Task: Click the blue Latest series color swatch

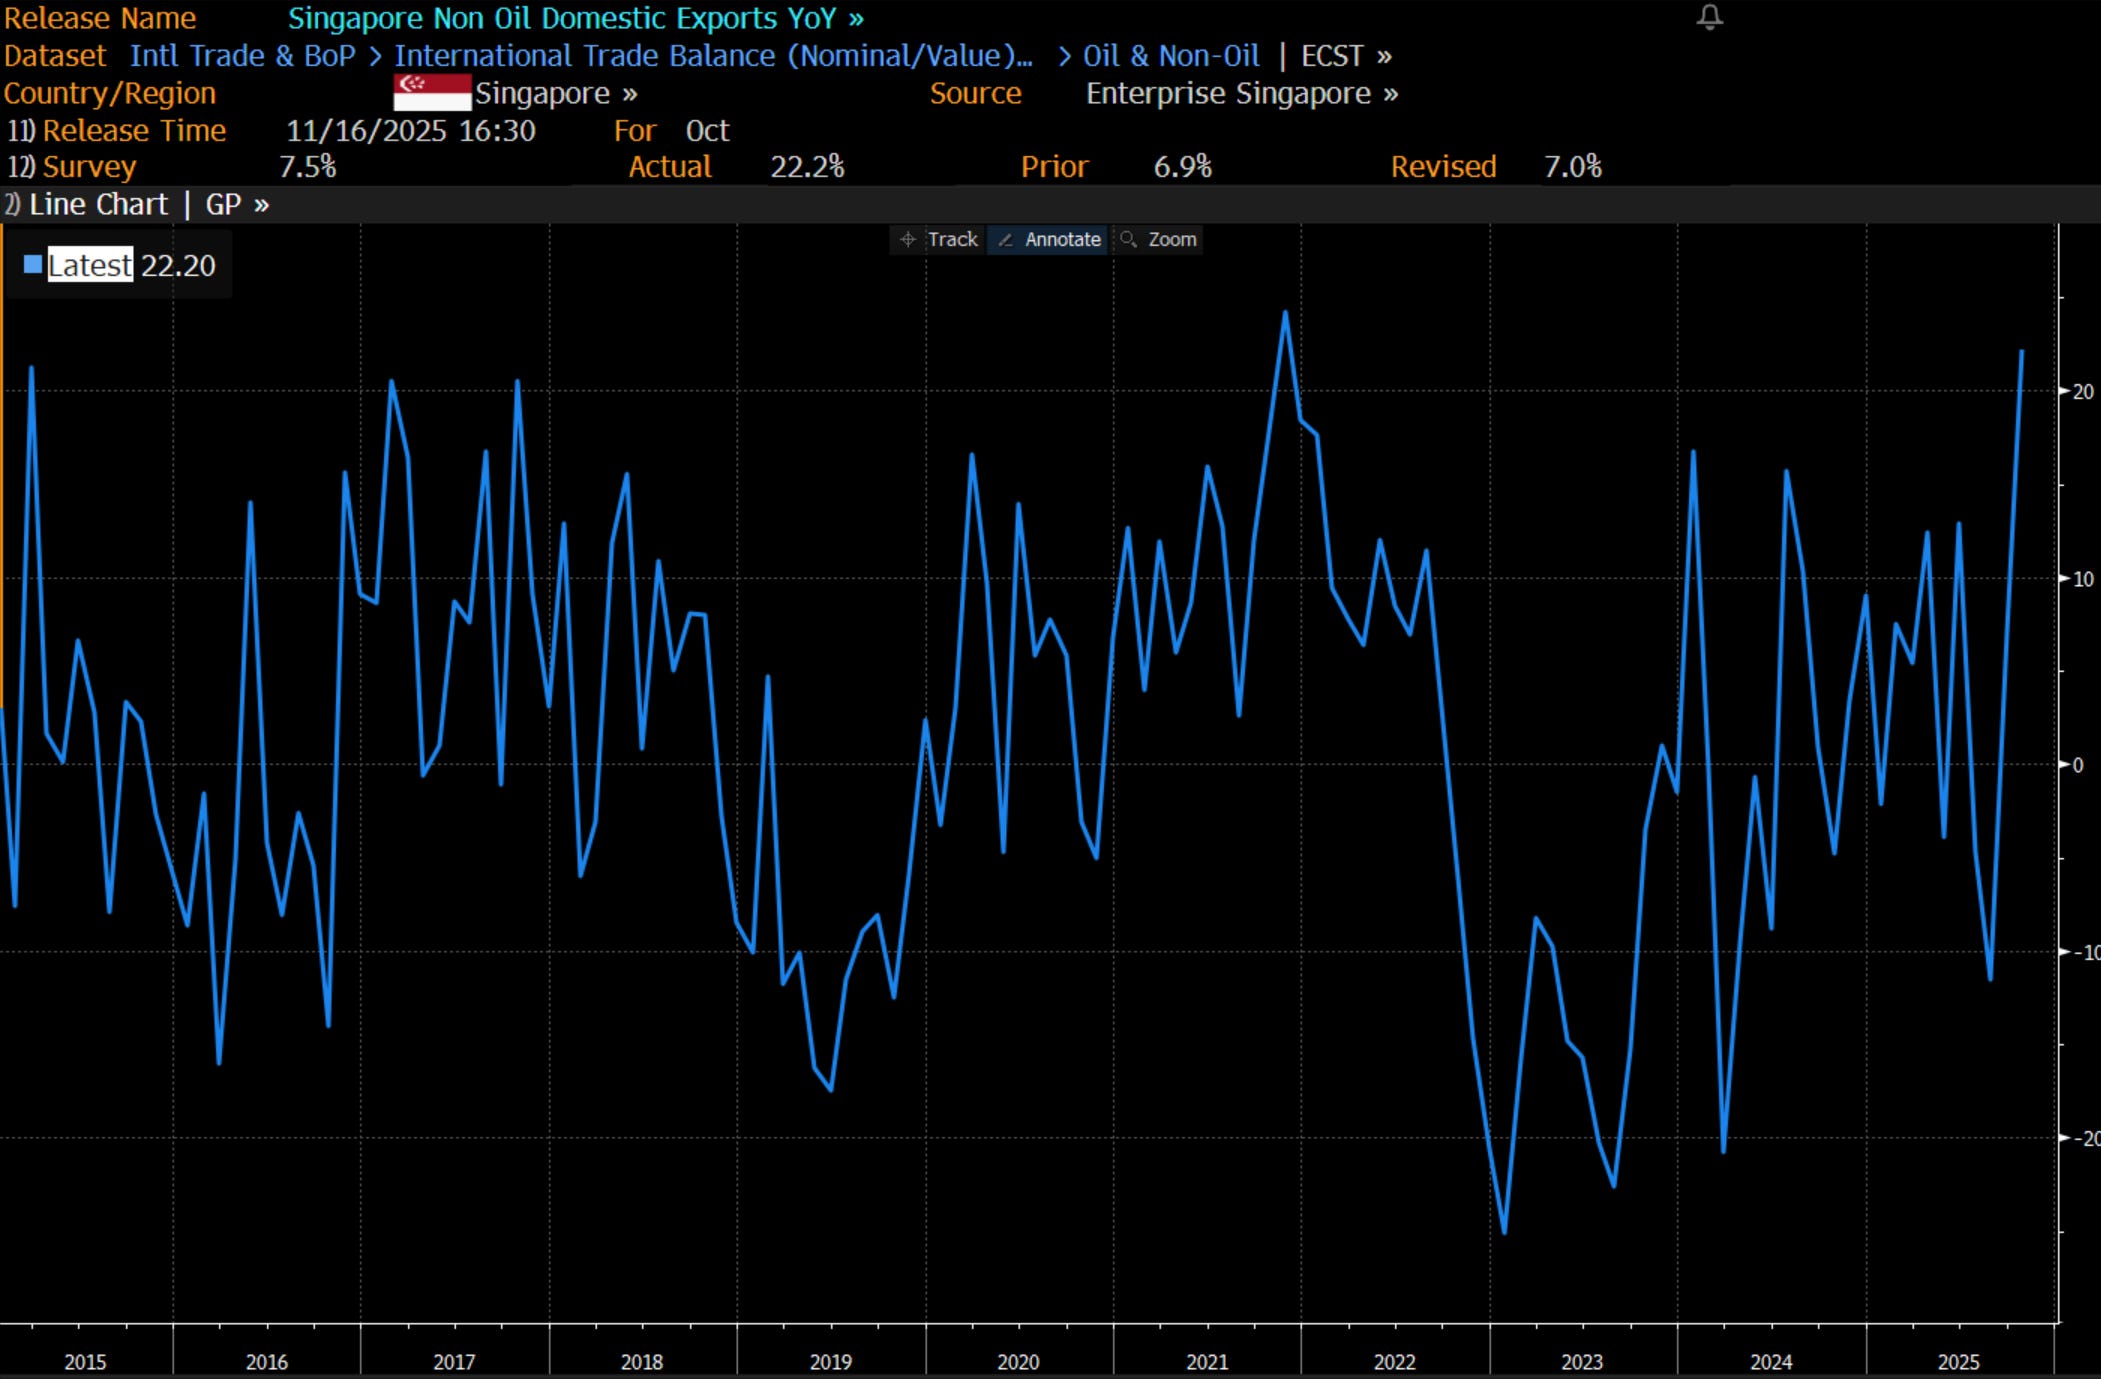Action: coord(33,265)
